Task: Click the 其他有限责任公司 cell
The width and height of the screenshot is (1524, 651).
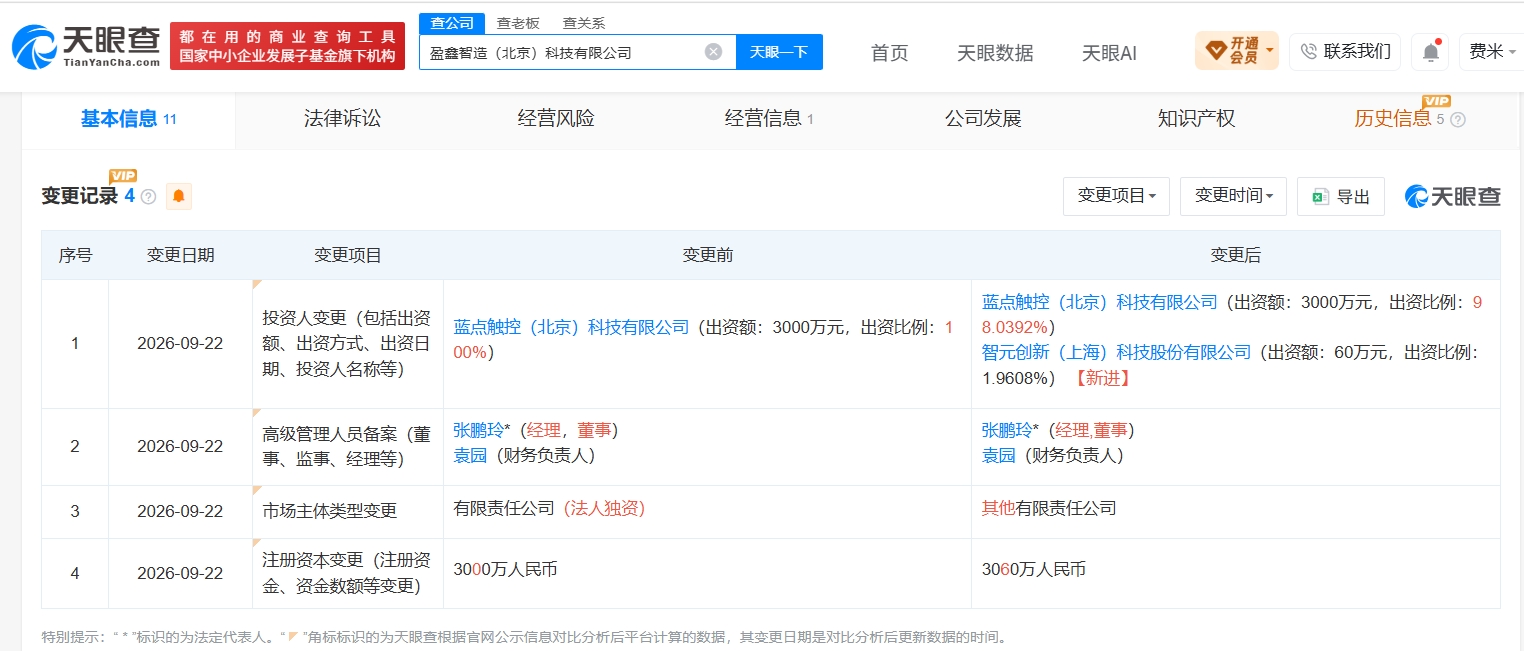Action: 1049,508
